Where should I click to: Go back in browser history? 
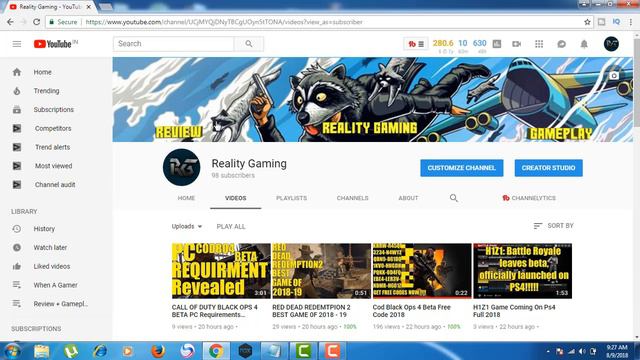click(10, 22)
